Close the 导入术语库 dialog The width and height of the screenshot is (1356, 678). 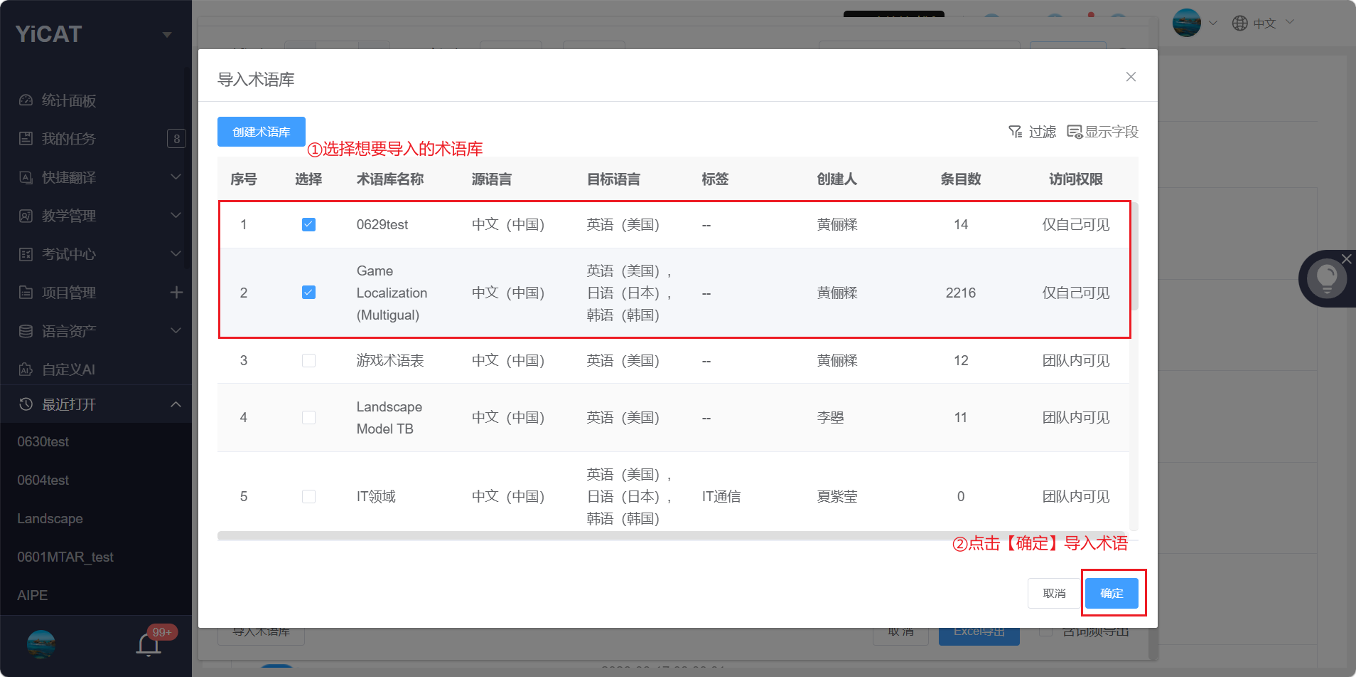point(1131,76)
